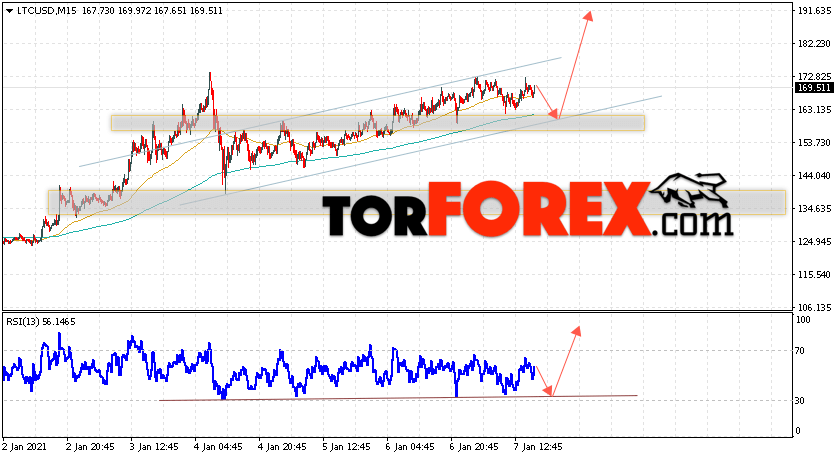Click price level 191.635 on axis
This screenshot has height=458, width=838.
click(814, 11)
